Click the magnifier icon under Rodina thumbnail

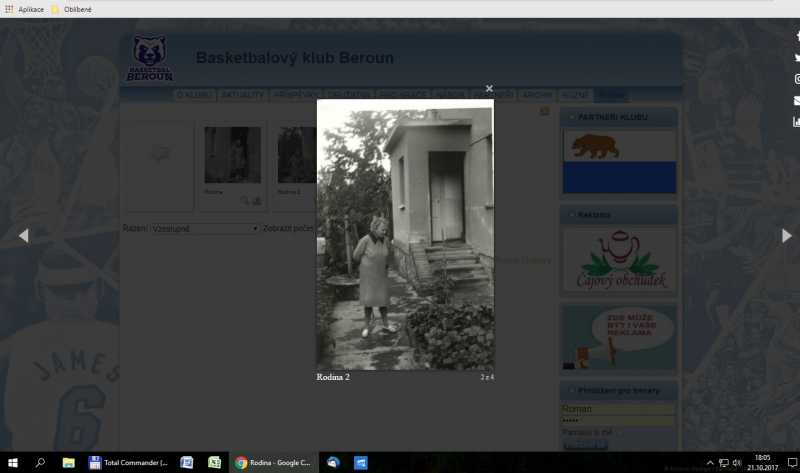[x=245, y=201]
